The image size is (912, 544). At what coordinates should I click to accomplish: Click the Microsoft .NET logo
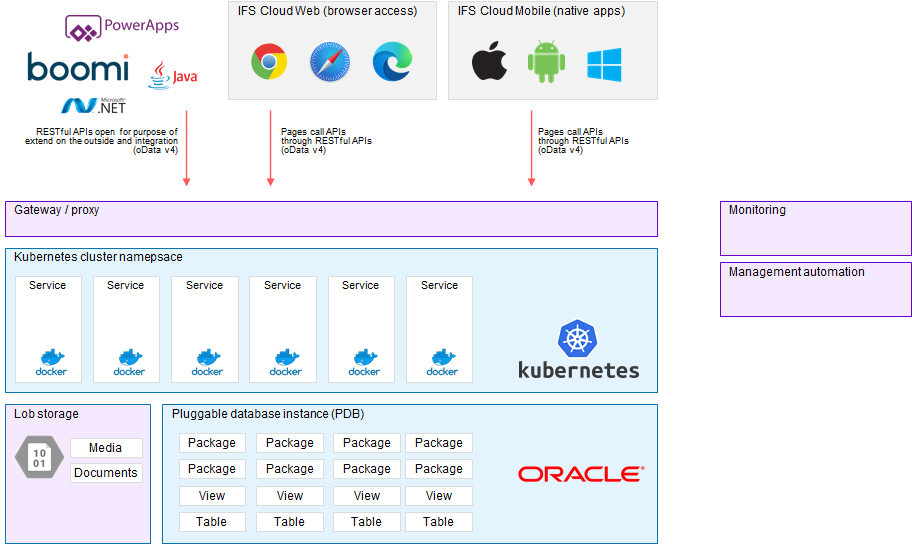94,104
